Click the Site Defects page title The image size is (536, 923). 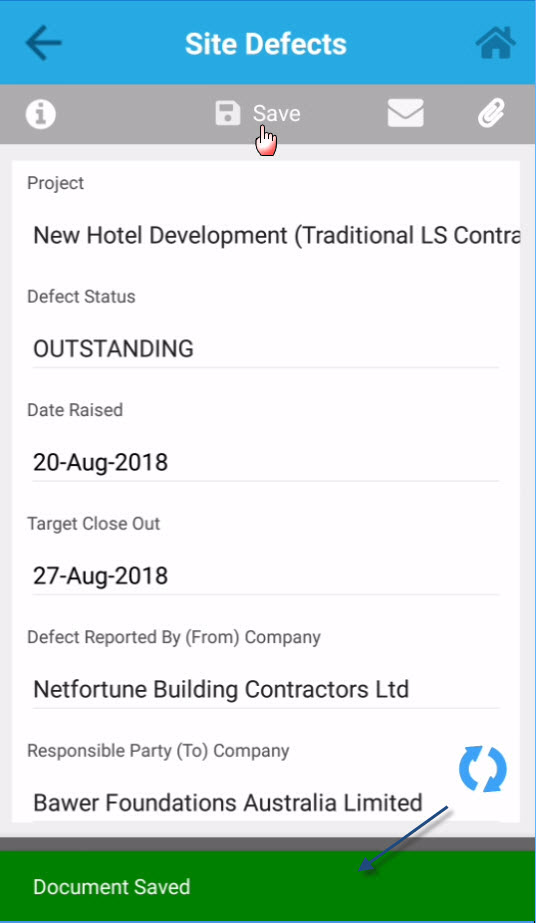click(266, 44)
